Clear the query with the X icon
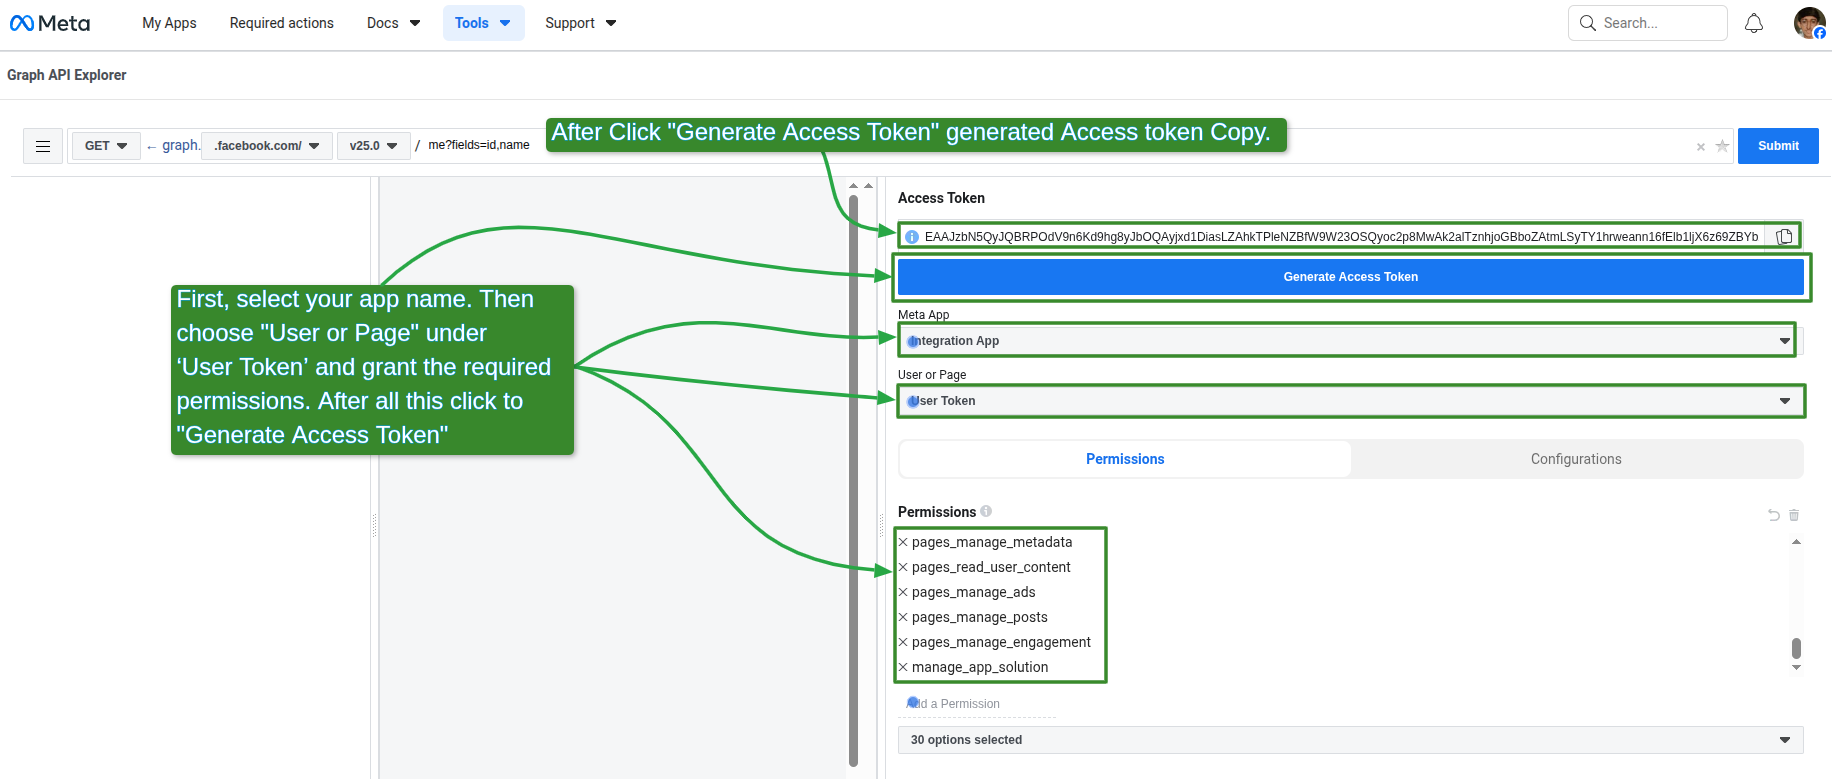Viewport: 1832px width, 779px height. tap(1700, 147)
